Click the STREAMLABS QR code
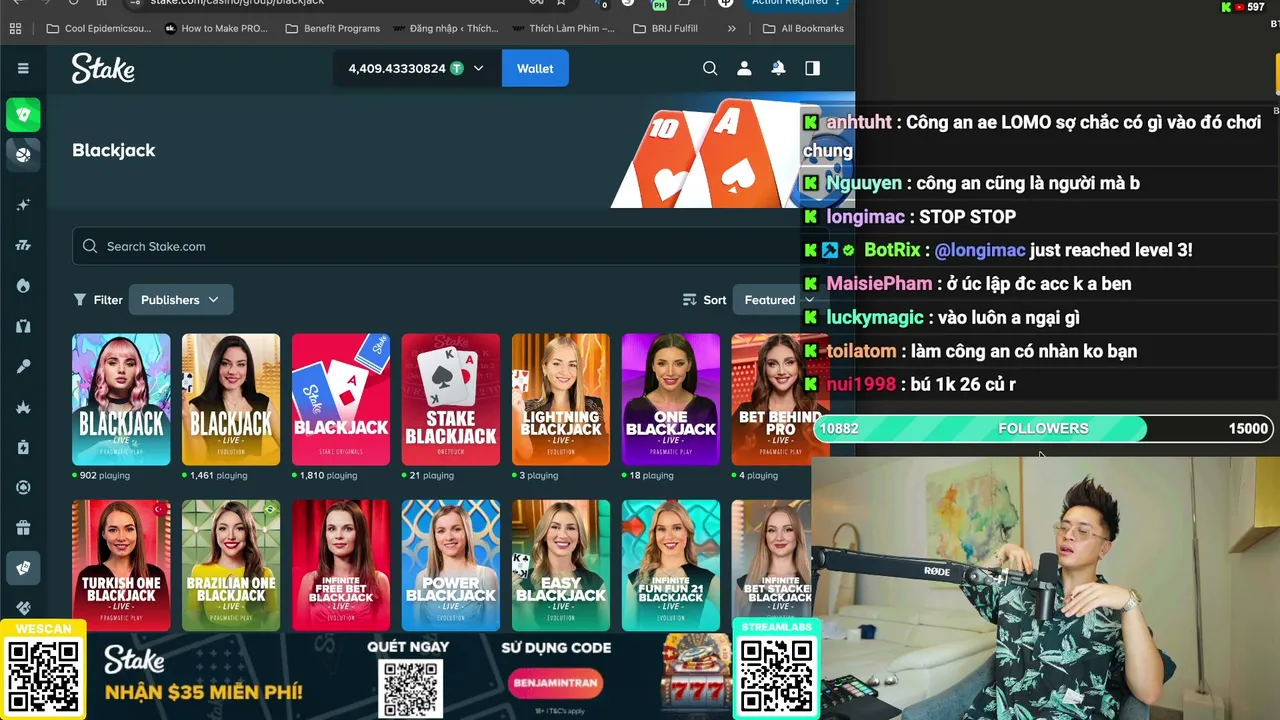The image size is (1280, 720). click(776, 677)
